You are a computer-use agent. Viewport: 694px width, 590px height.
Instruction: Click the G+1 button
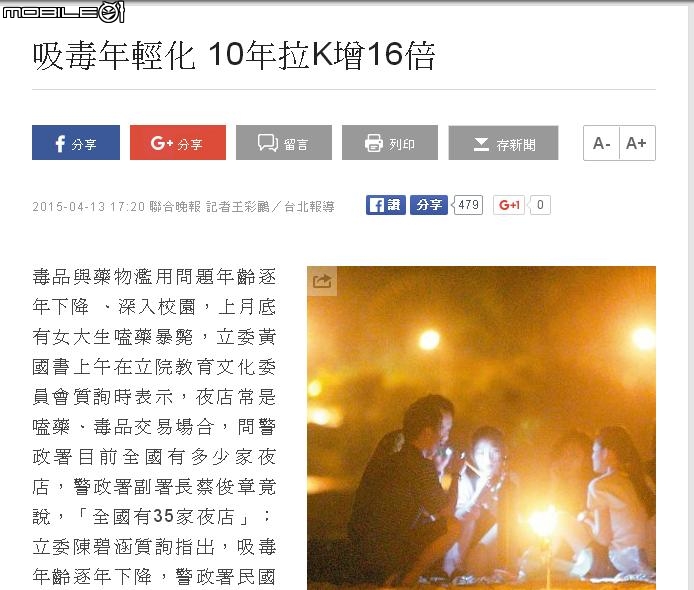(x=509, y=205)
